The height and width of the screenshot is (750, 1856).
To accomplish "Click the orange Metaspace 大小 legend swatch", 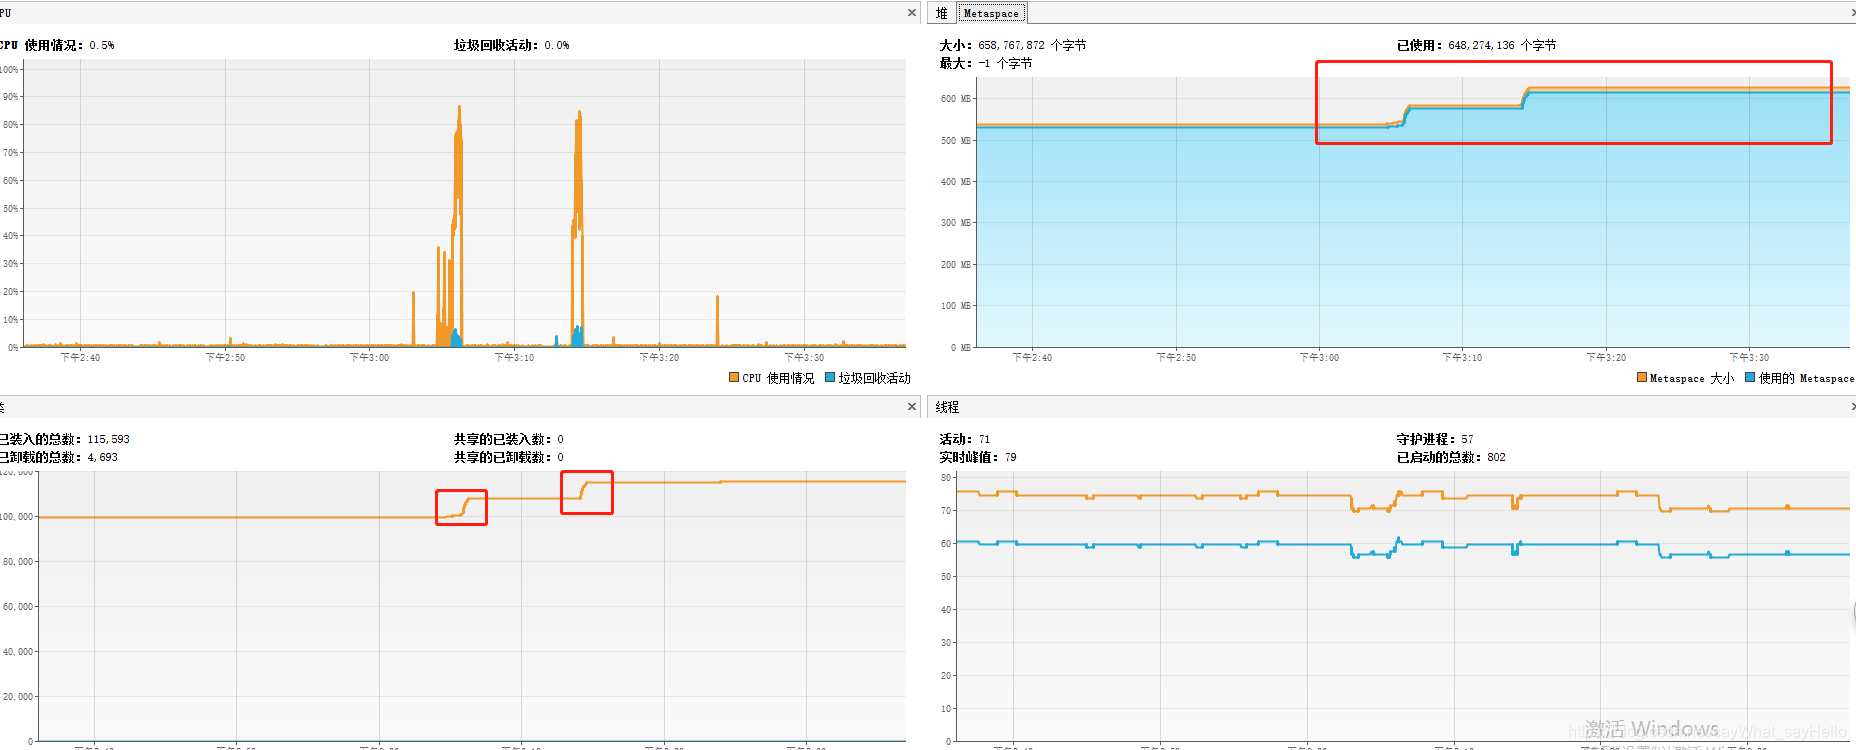I will [1642, 377].
